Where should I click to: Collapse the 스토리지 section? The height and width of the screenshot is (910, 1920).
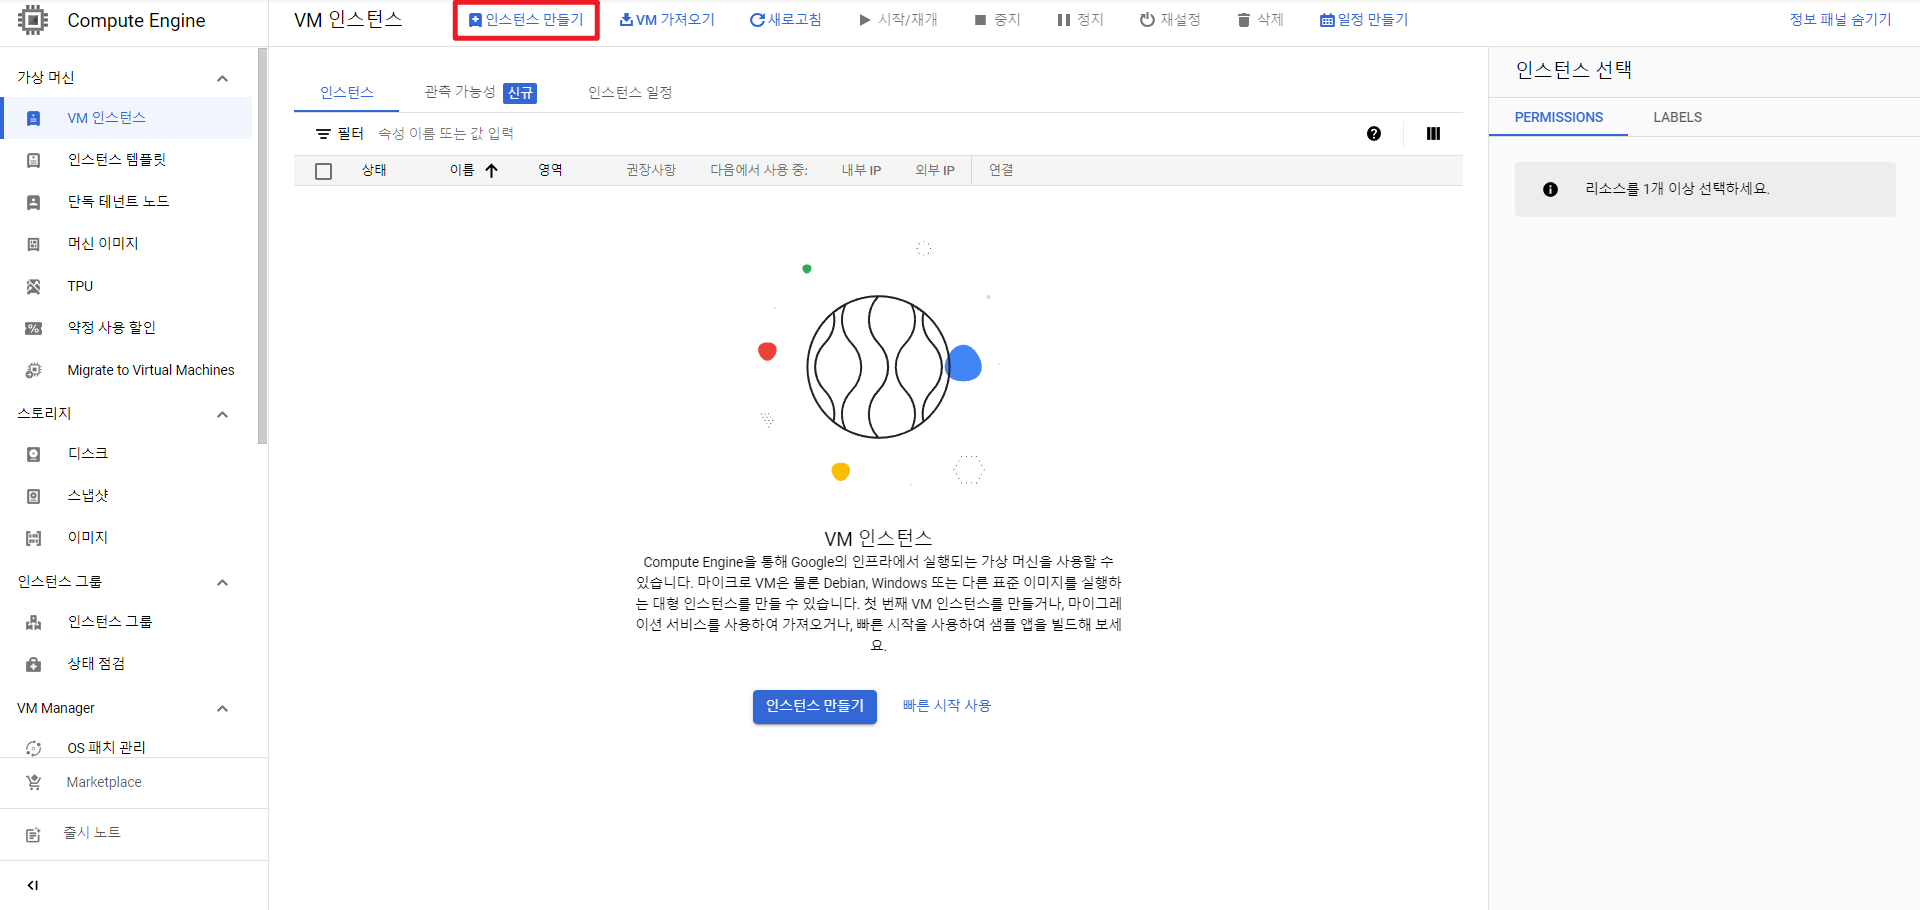click(222, 414)
